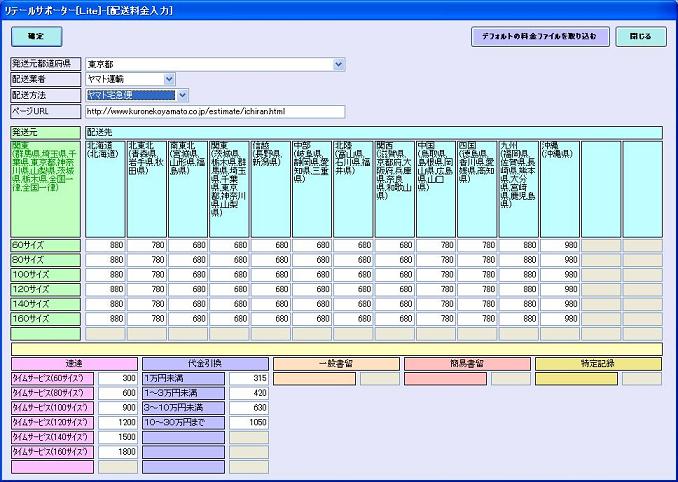Click the ページURL text field
This screenshot has width=678, height=482.
tap(214, 111)
